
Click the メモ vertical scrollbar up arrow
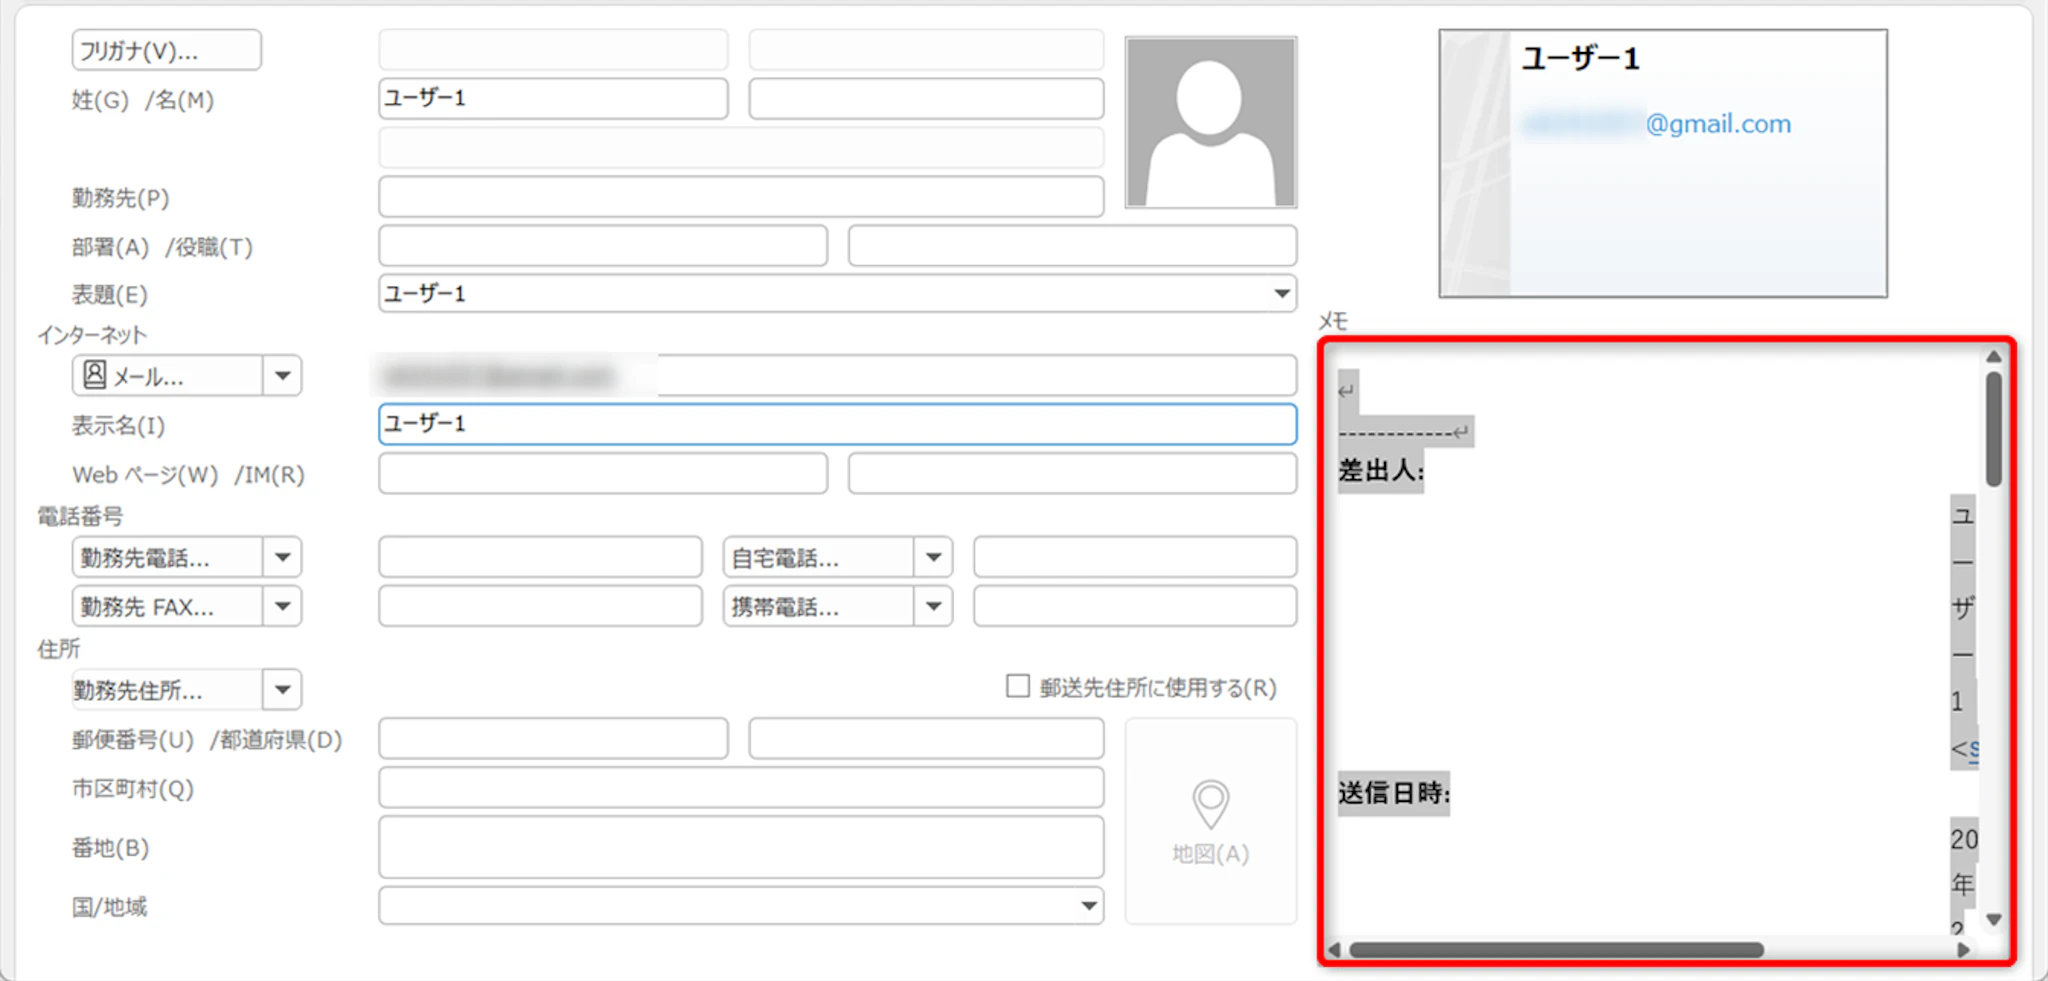click(1993, 357)
